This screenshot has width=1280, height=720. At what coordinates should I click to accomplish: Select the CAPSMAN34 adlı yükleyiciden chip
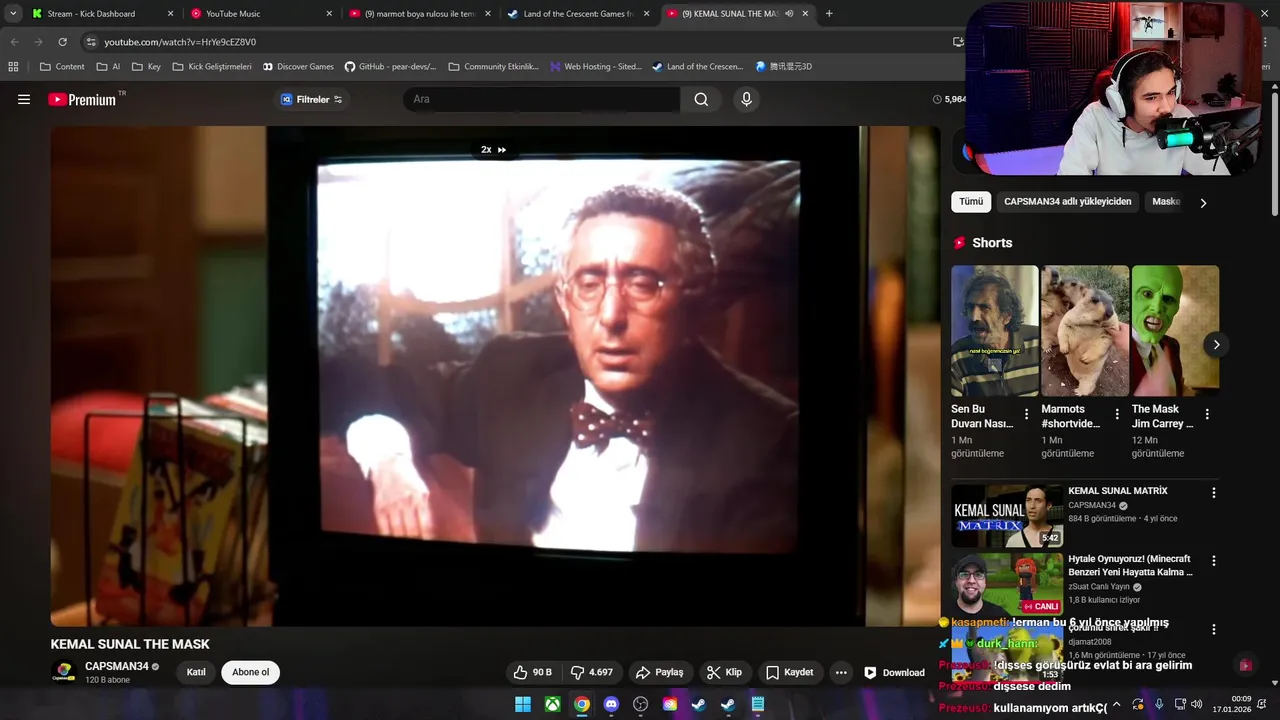[1068, 201]
